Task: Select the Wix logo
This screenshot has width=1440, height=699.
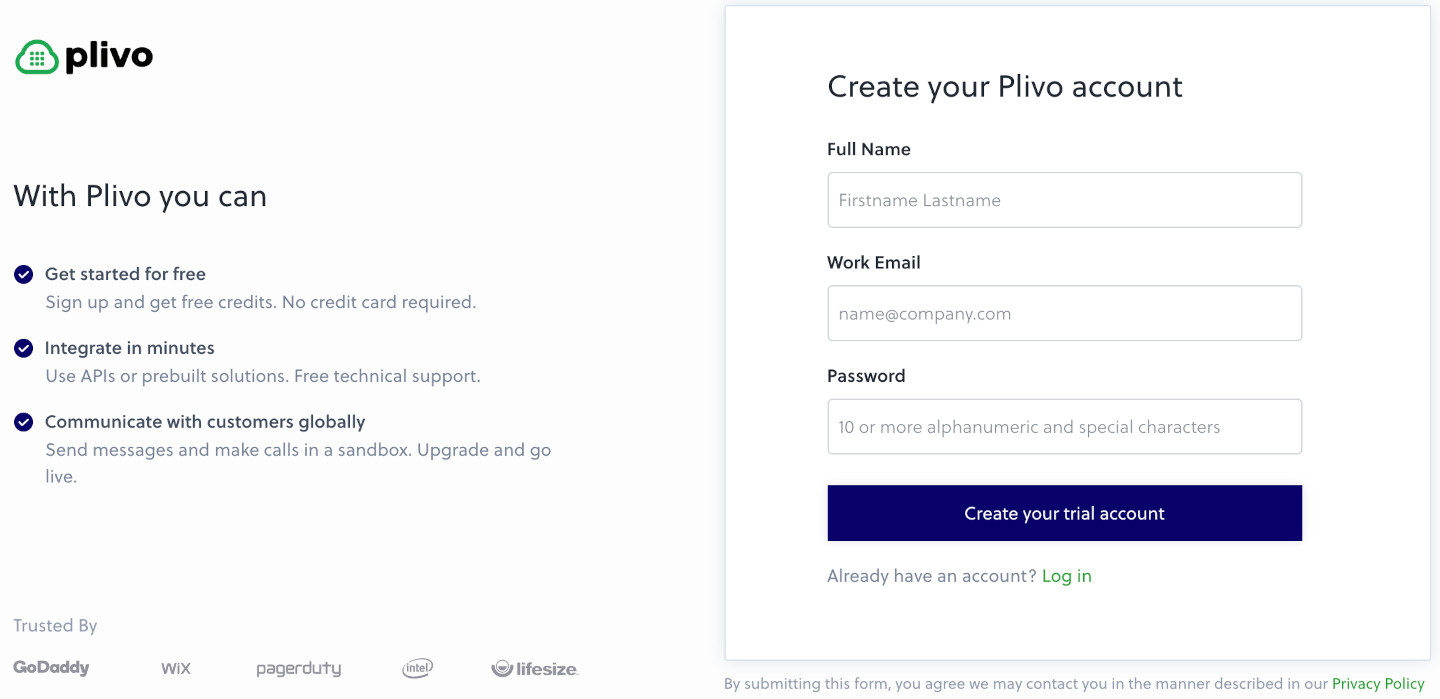Action: click(175, 668)
